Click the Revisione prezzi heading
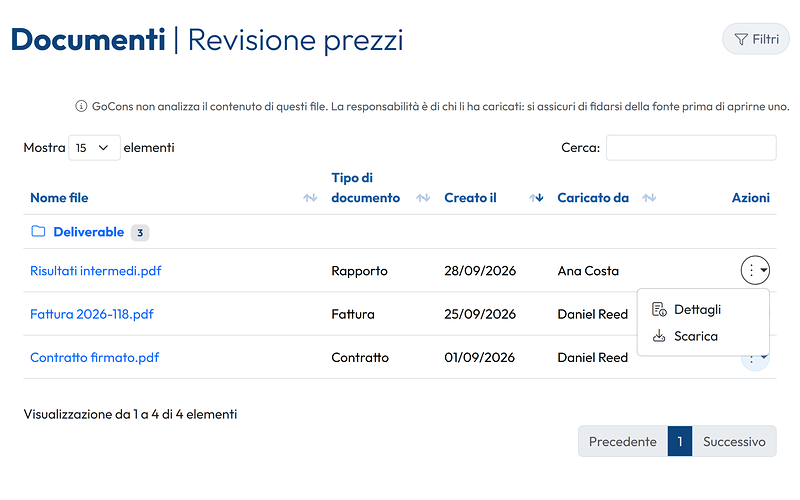Image resolution: width=800 pixels, height=500 pixels. [295, 41]
